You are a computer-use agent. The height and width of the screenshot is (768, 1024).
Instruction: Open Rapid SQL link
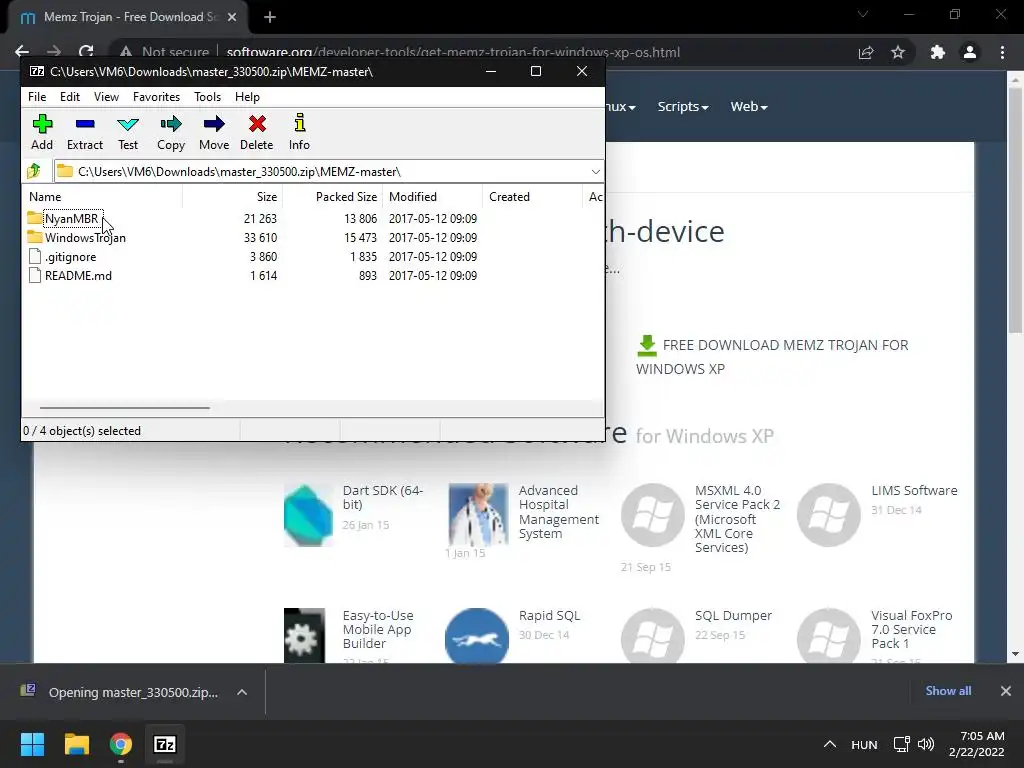tap(549, 615)
